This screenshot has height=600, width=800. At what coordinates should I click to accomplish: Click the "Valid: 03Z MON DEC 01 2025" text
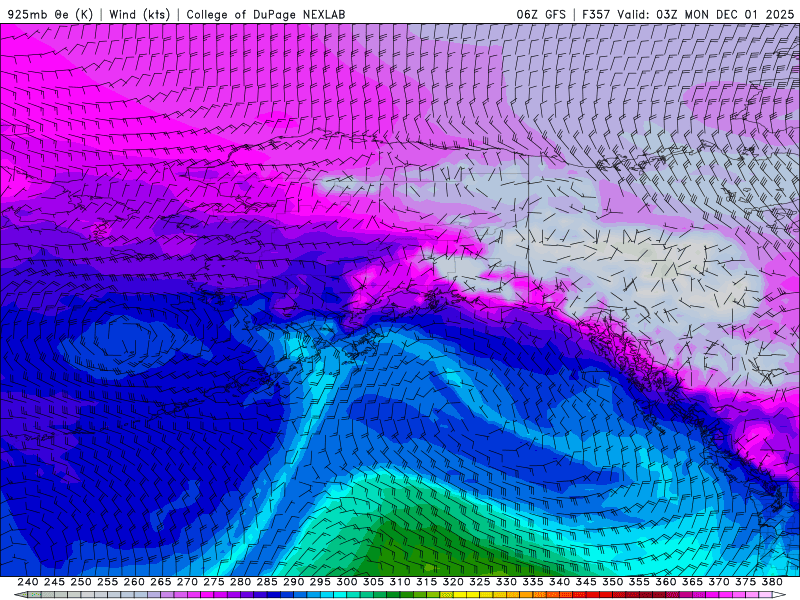click(706, 14)
